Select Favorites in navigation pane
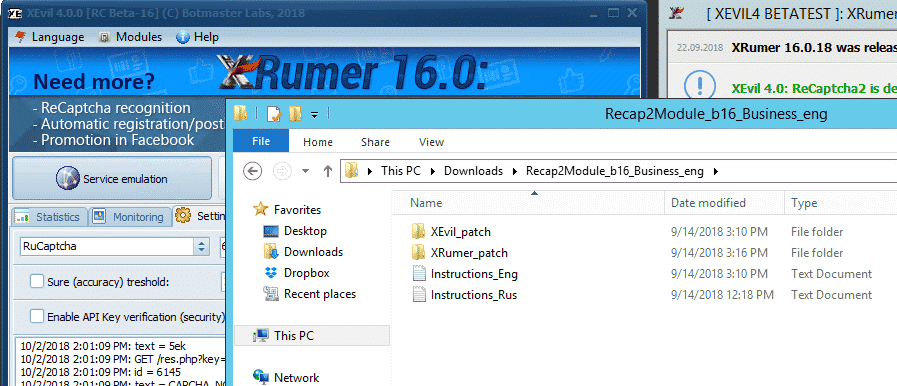 [x=297, y=210]
